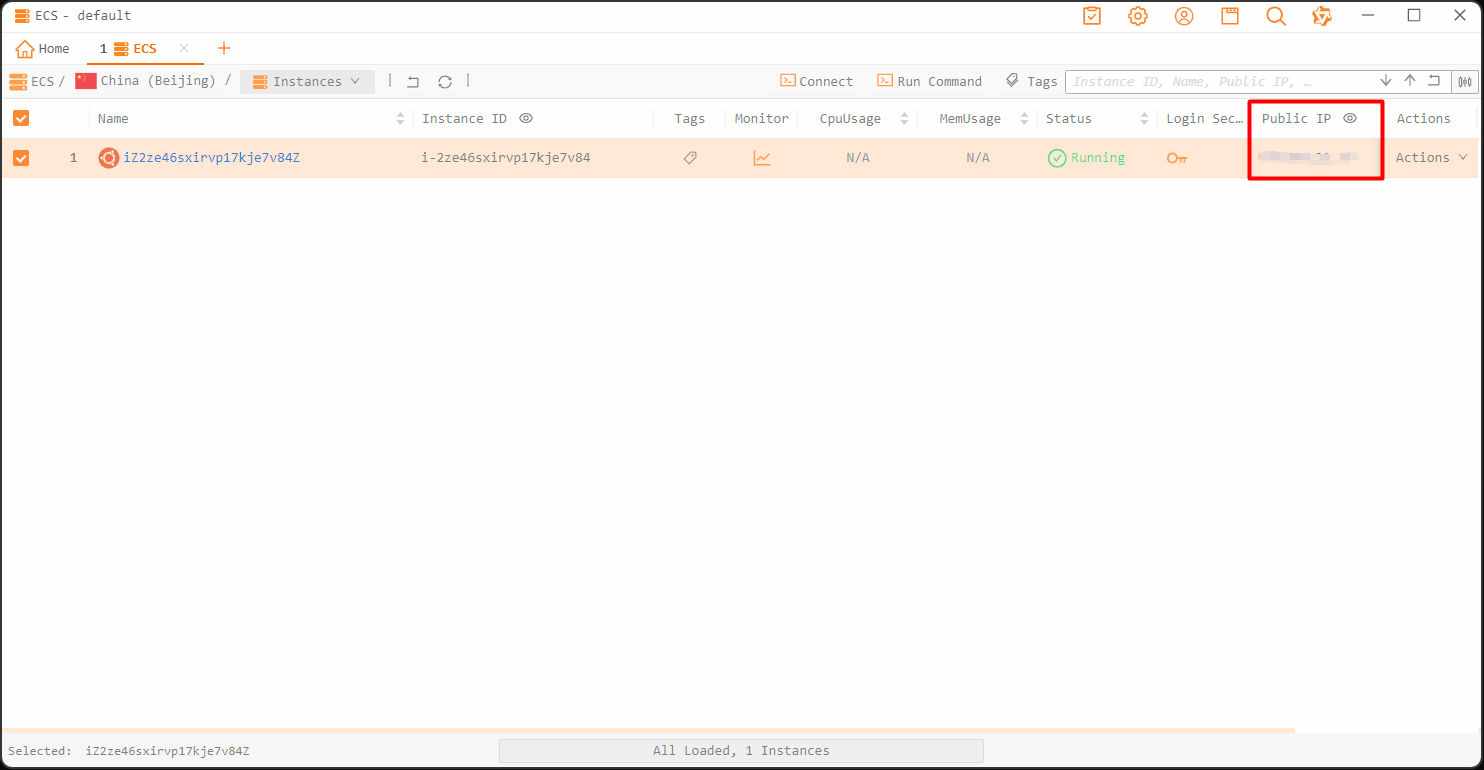Click the China flag region icon
Screen dimensions: 1484x770
(86, 81)
